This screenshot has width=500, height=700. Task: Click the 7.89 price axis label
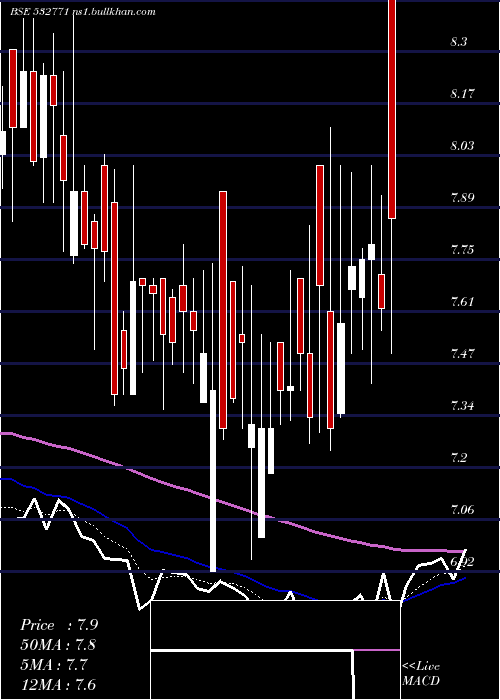click(462, 198)
